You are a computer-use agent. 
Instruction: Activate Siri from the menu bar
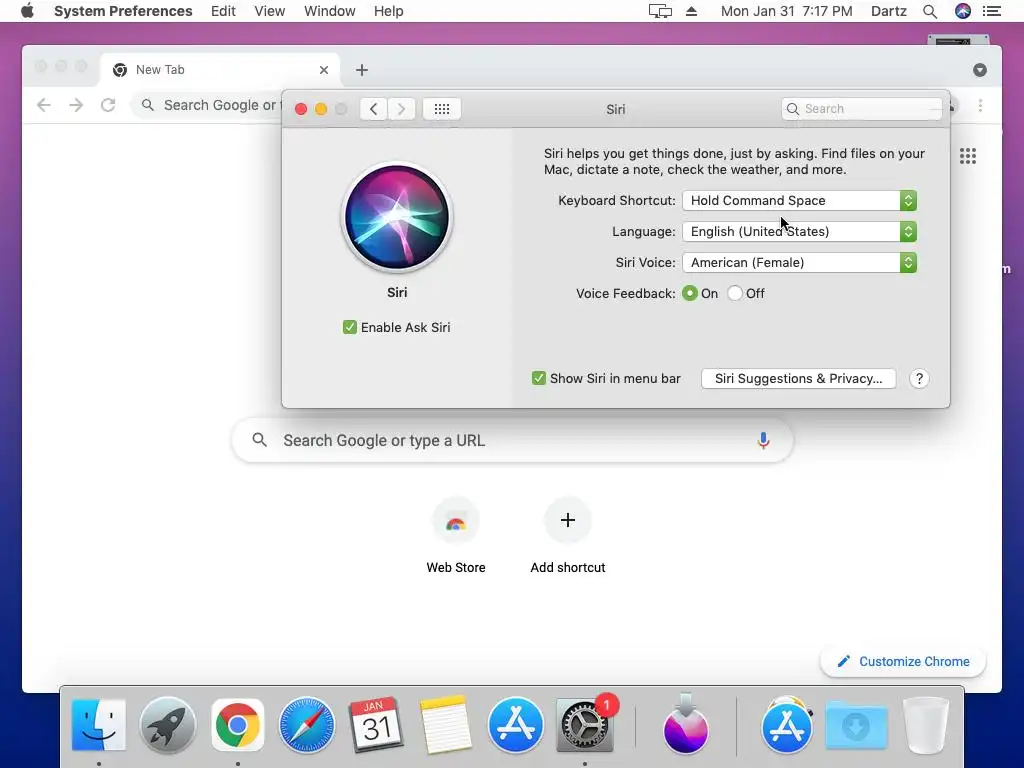(963, 11)
